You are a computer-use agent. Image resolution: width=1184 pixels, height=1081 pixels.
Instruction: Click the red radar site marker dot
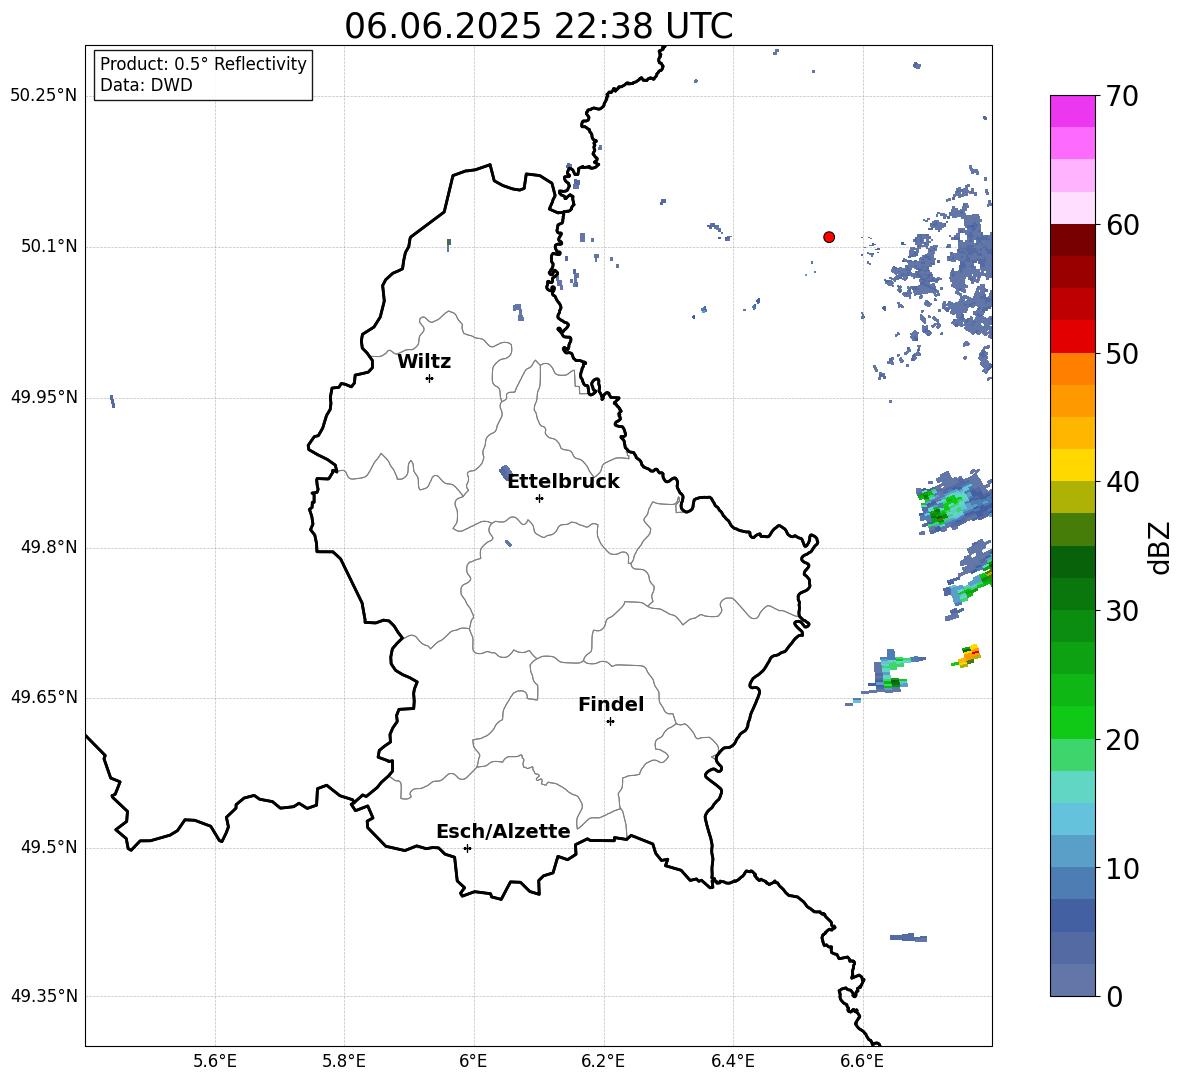coord(829,237)
